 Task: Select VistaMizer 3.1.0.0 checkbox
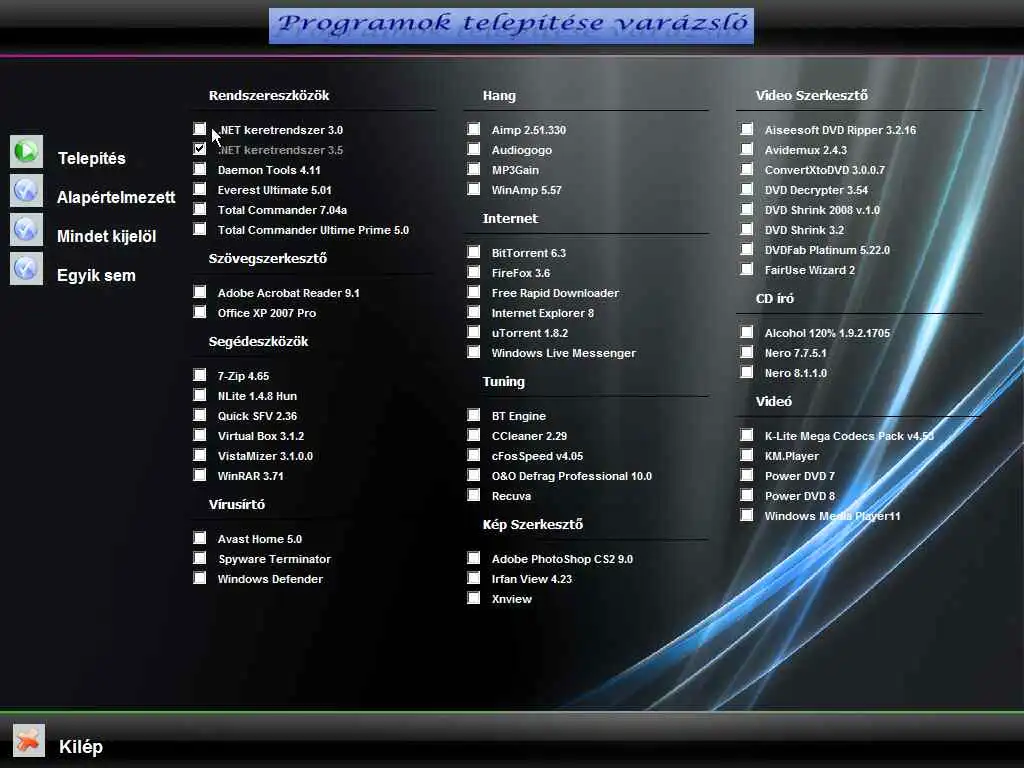pyautogui.click(x=200, y=455)
